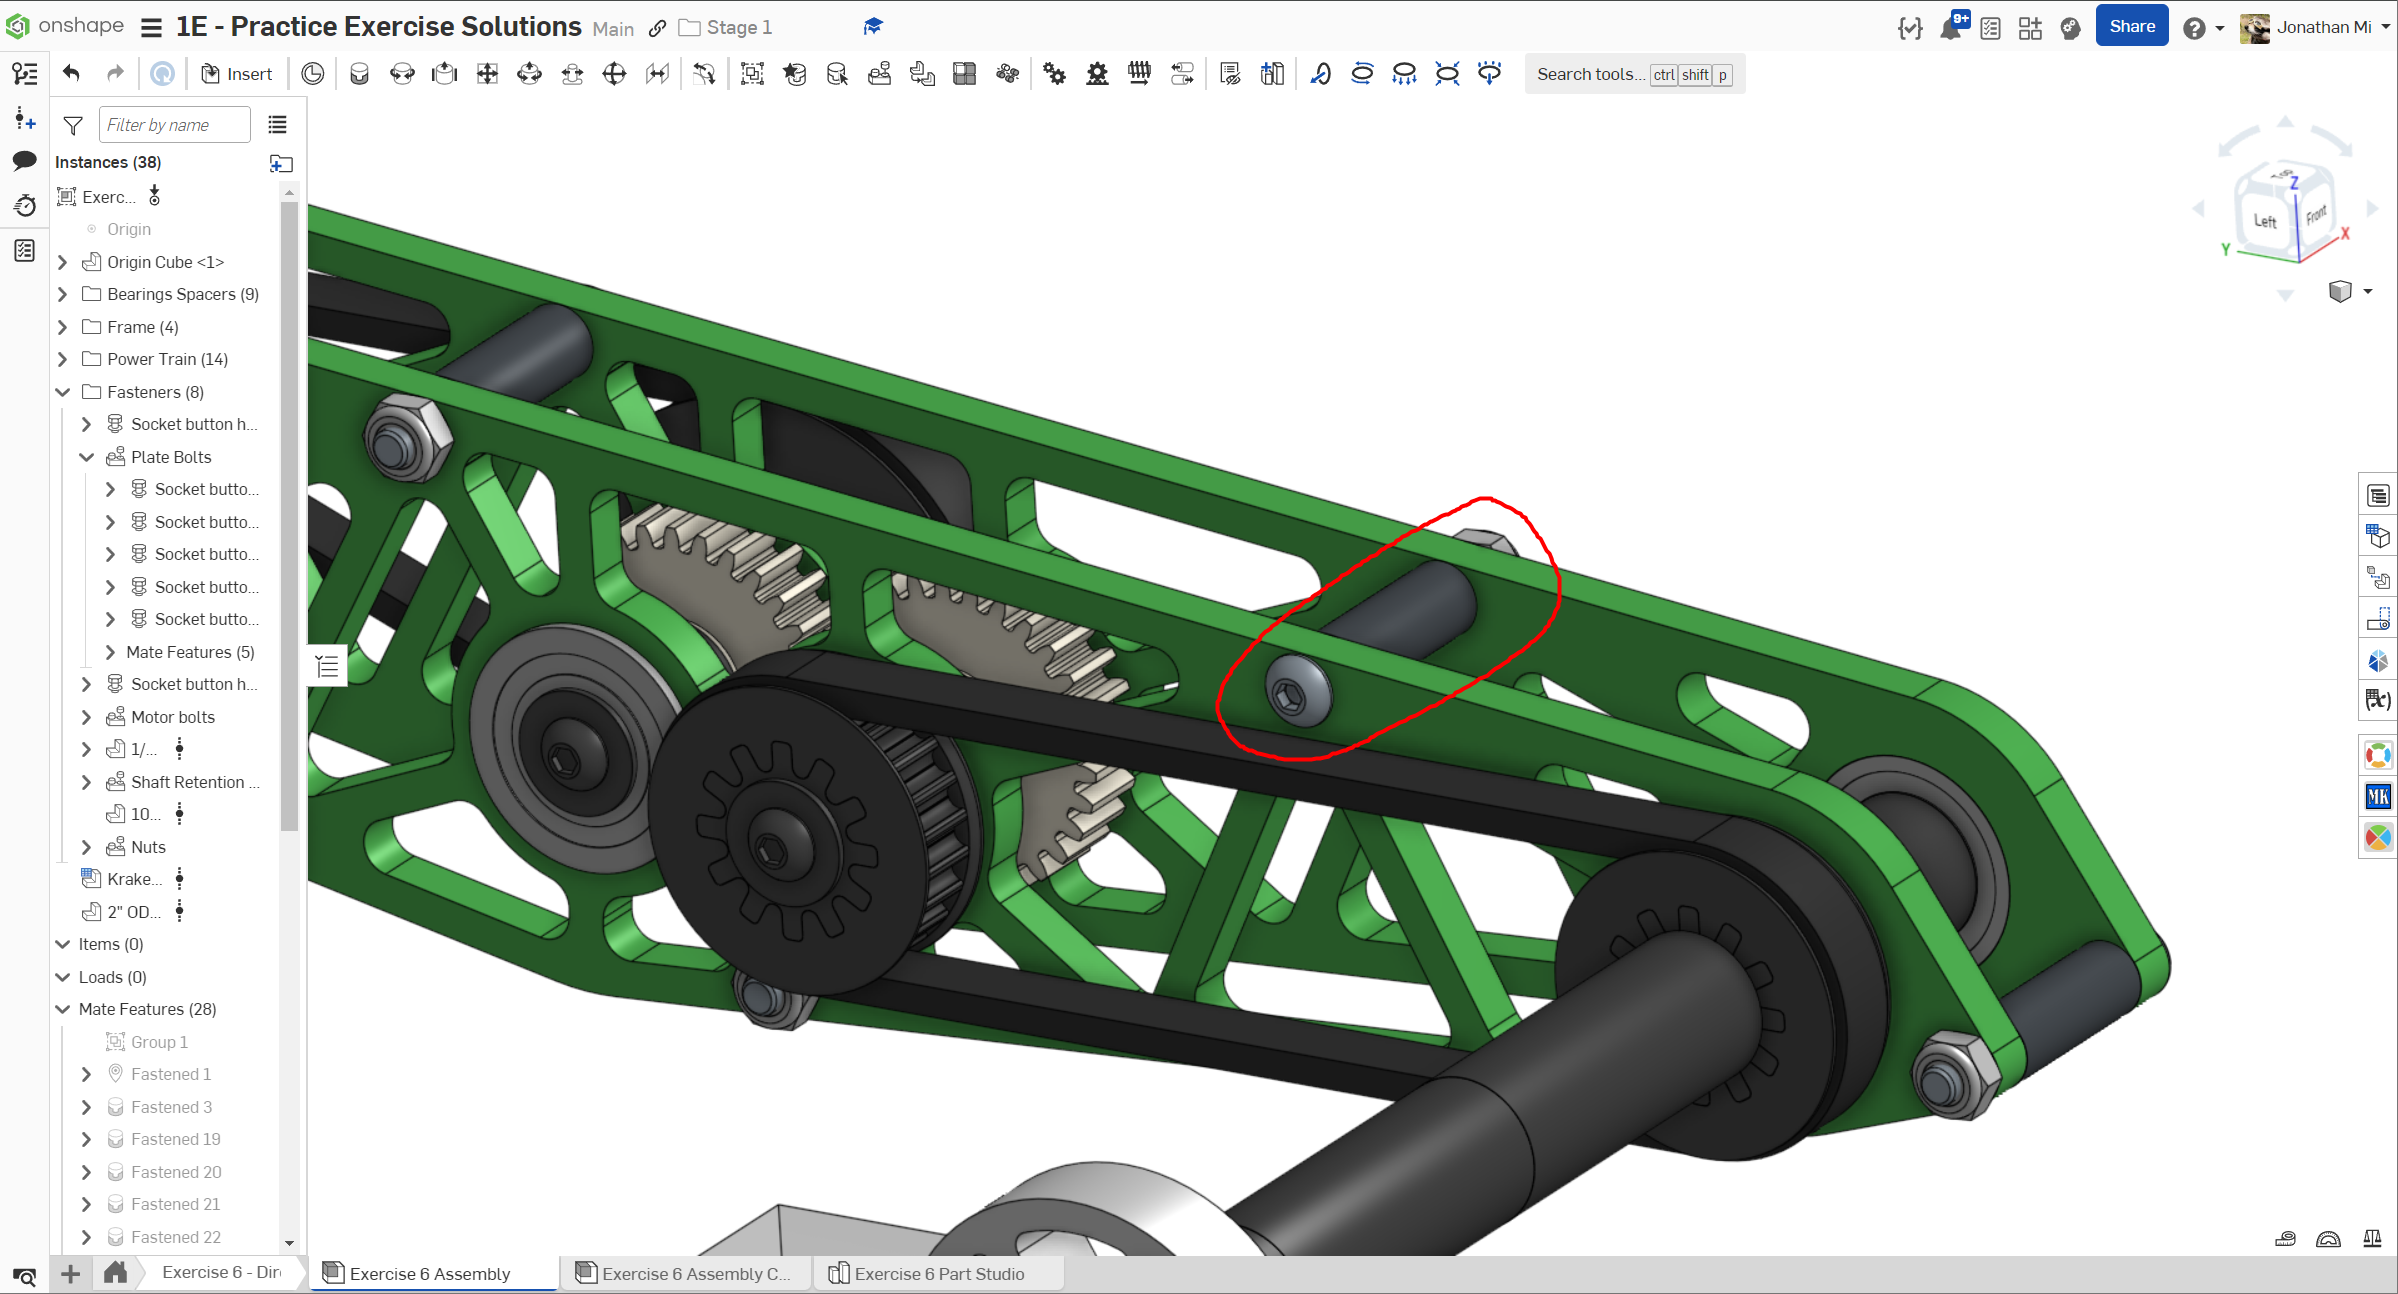Image resolution: width=2398 pixels, height=1294 pixels.
Task: Open the Insert parts dialog
Action: point(237,74)
